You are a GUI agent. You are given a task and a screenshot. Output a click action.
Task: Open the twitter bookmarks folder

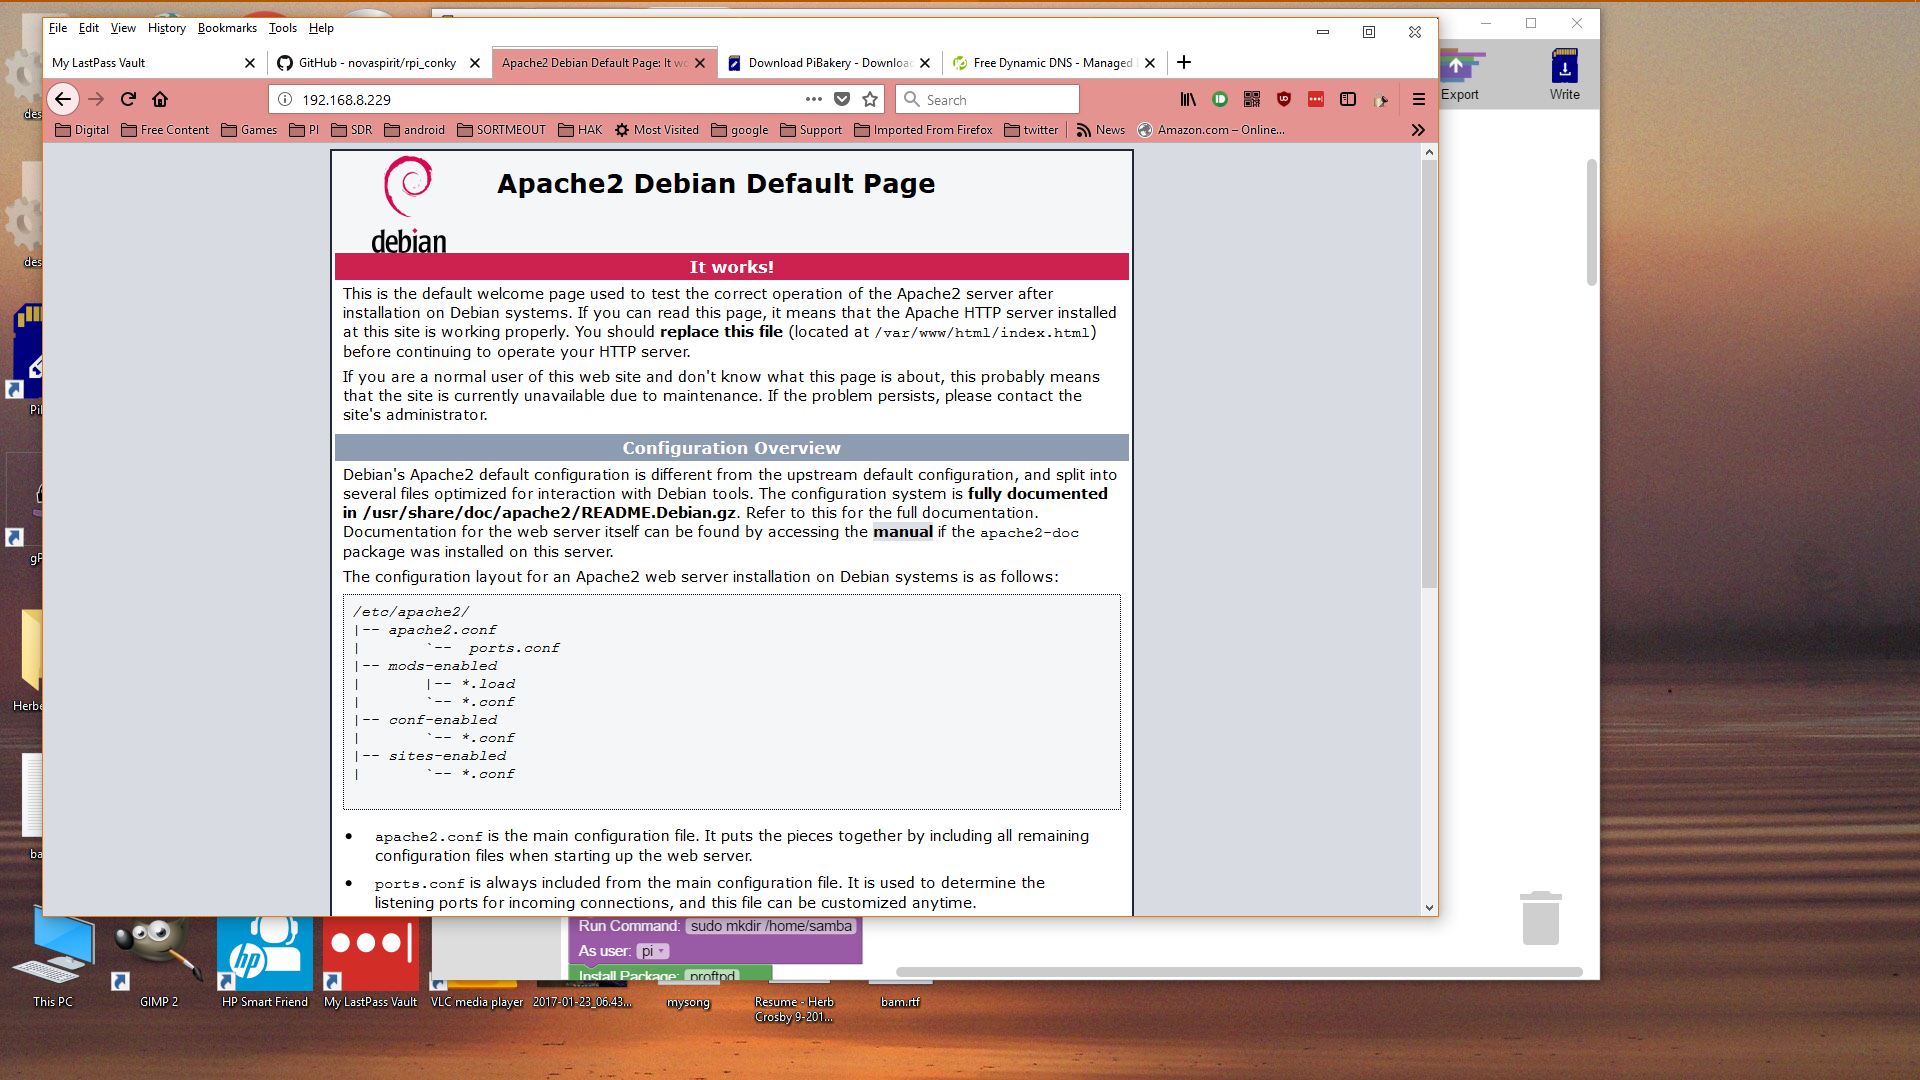coord(1031,130)
